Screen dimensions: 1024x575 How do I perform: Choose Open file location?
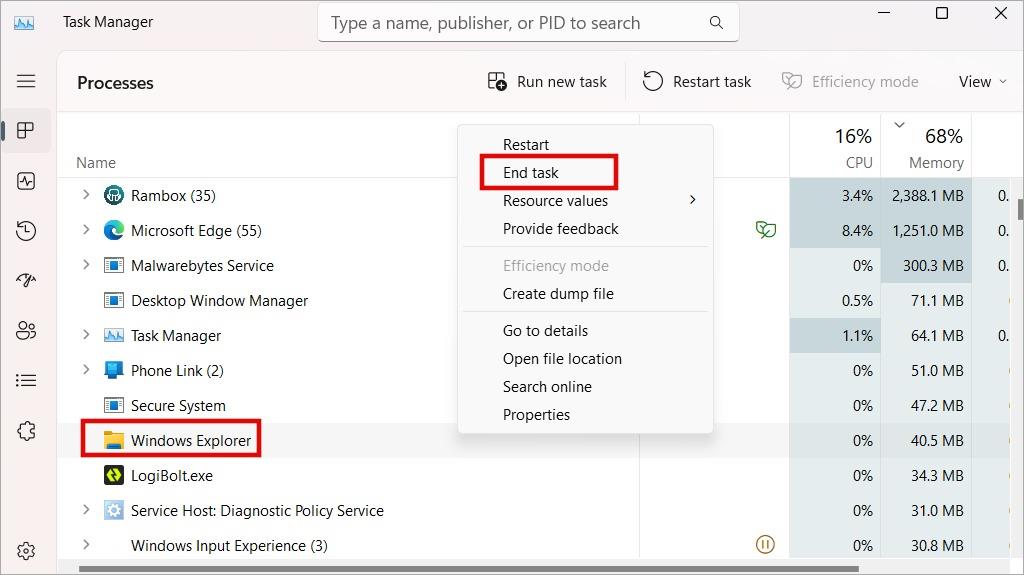click(x=585, y=359)
